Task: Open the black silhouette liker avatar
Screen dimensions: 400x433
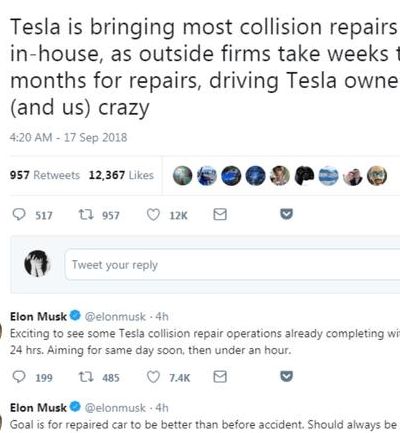Action: [x=304, y=175]
